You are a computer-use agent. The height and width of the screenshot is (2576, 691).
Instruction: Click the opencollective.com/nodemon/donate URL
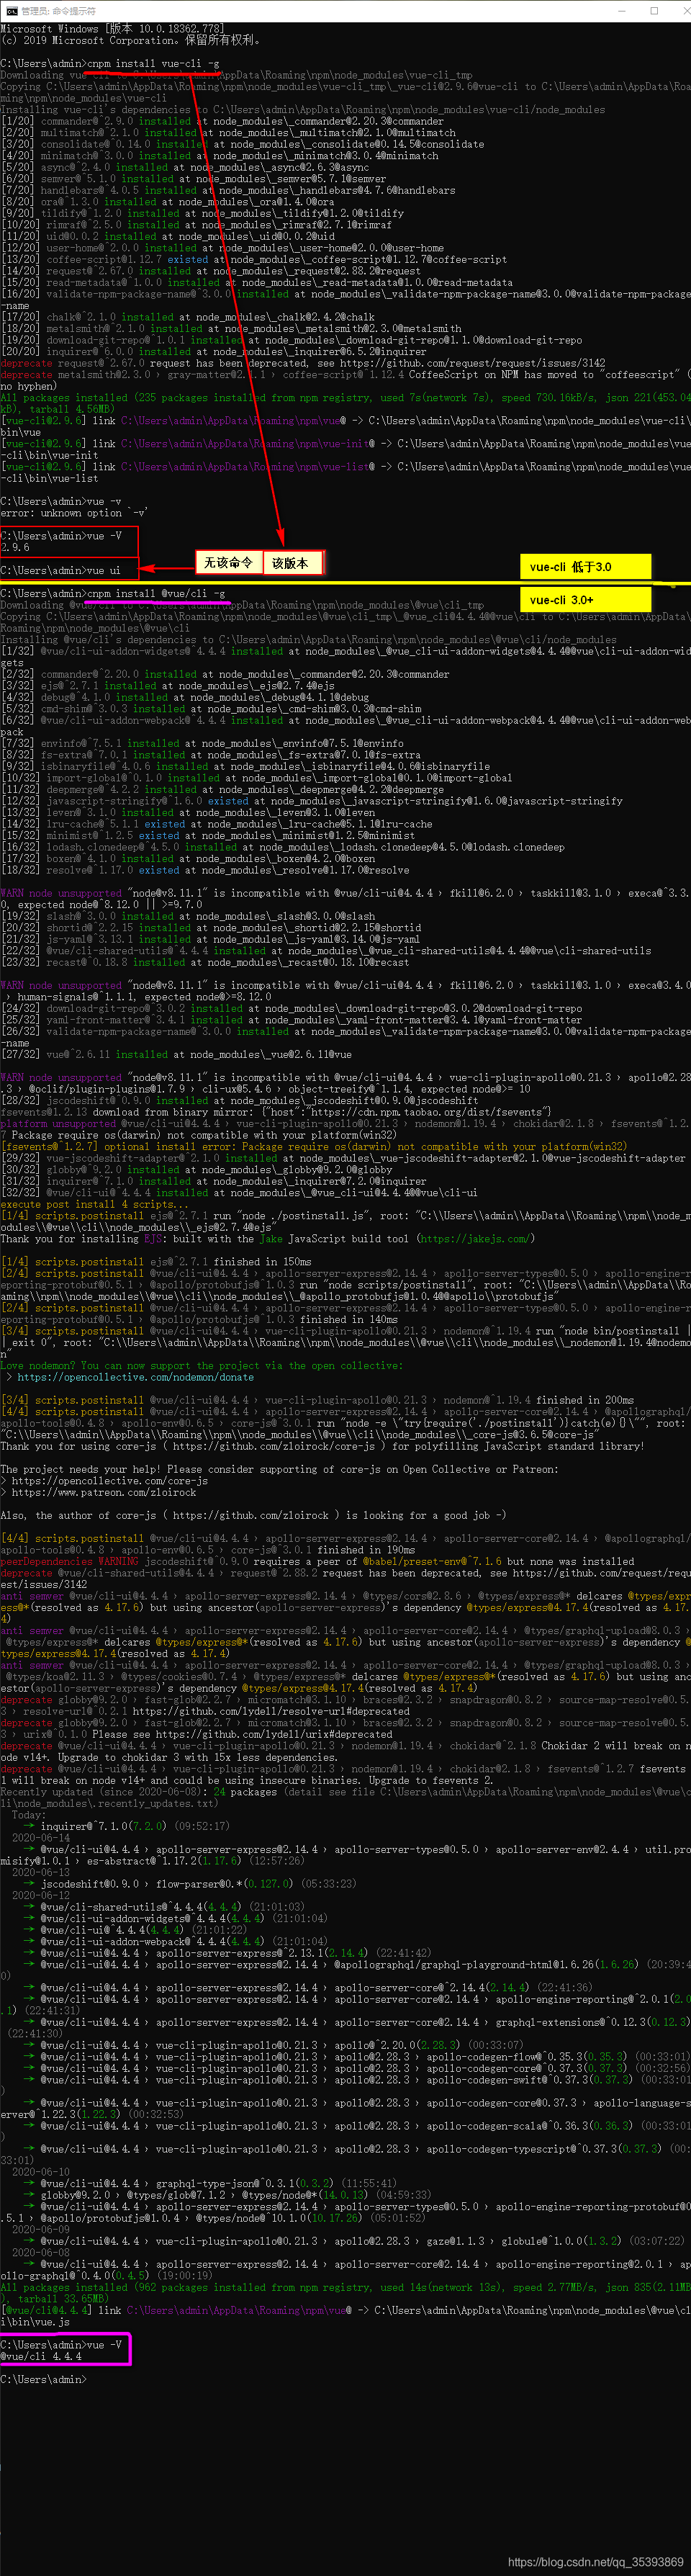135,1376
